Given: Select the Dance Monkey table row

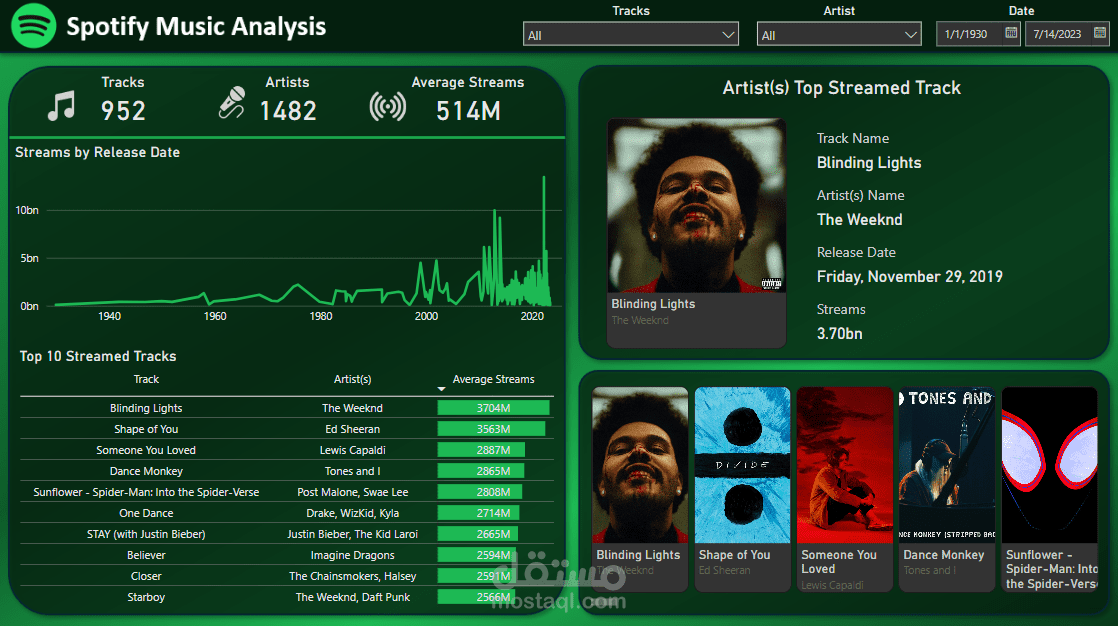Looking at the screenshot, I should point(287,471).
